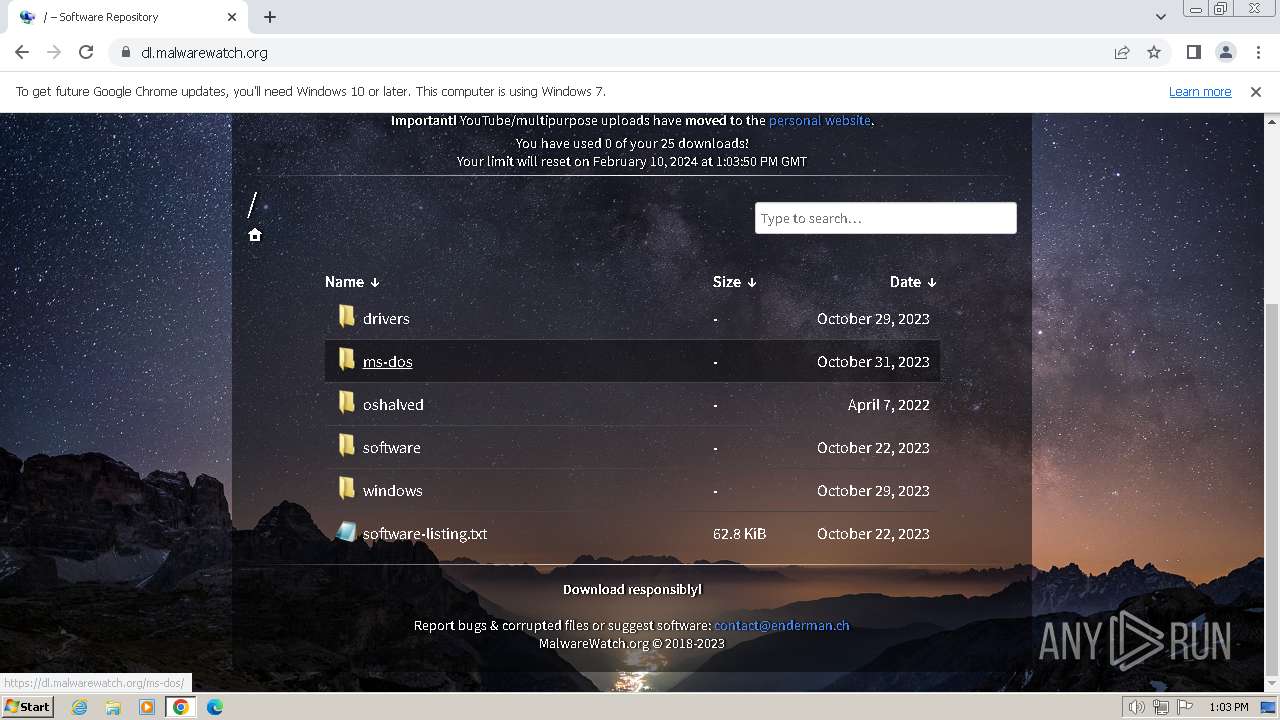
Task: Click the windows folder icon
Action: 346,489
